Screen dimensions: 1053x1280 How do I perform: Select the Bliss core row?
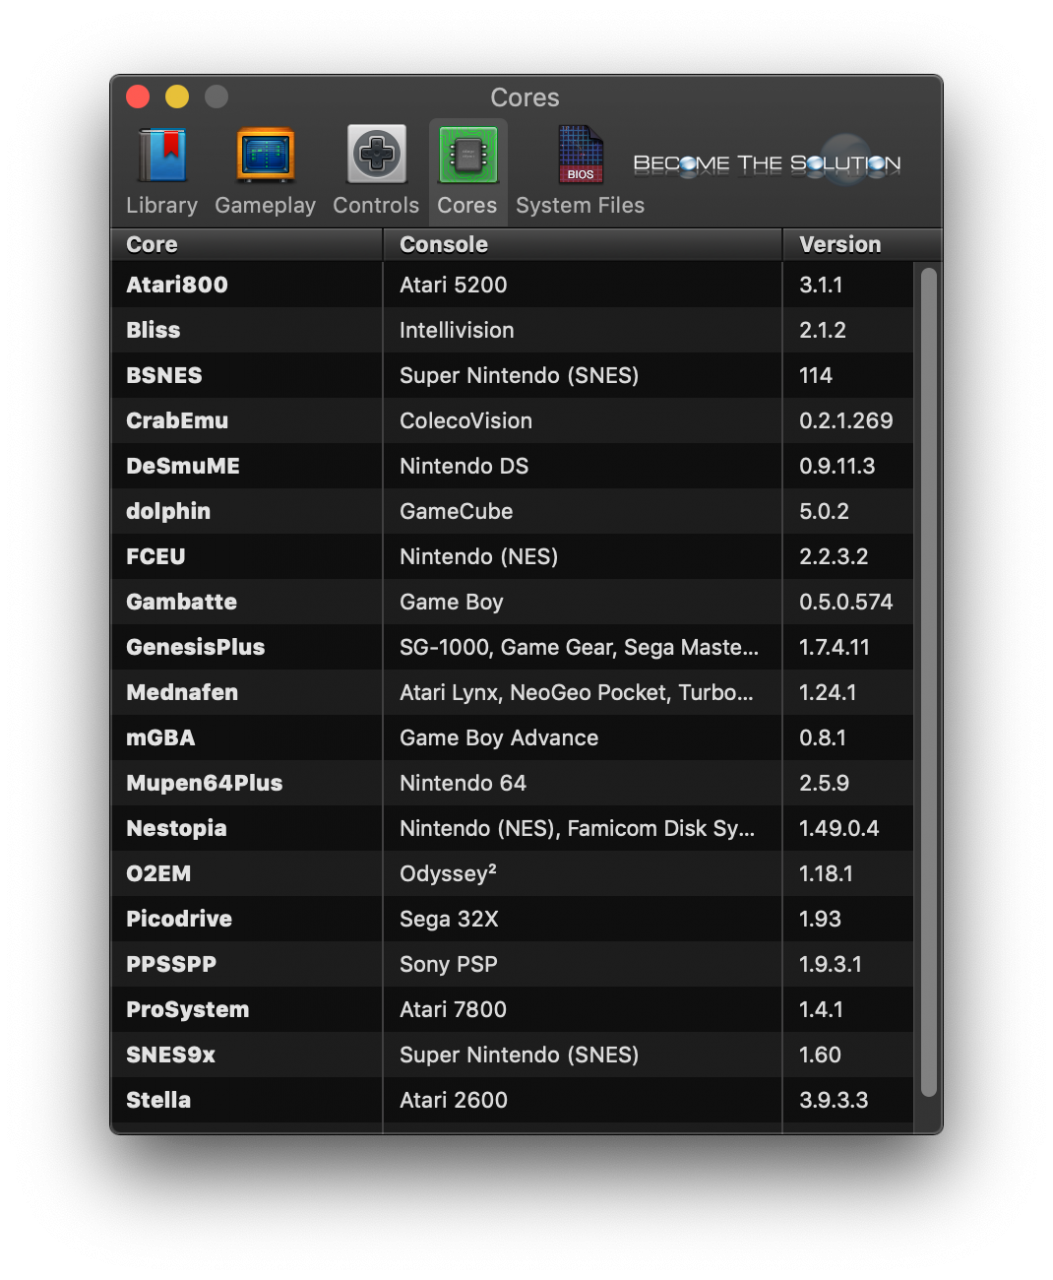coord(512,330)
